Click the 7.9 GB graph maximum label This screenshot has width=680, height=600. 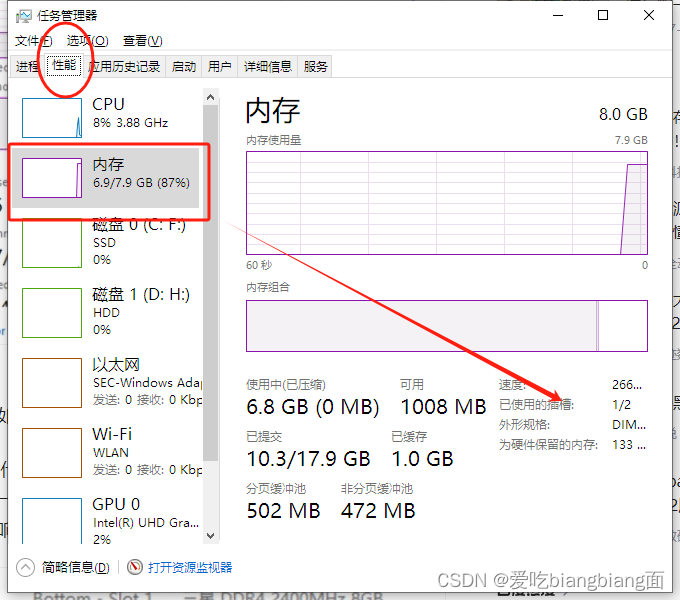(x=631, y=140)
